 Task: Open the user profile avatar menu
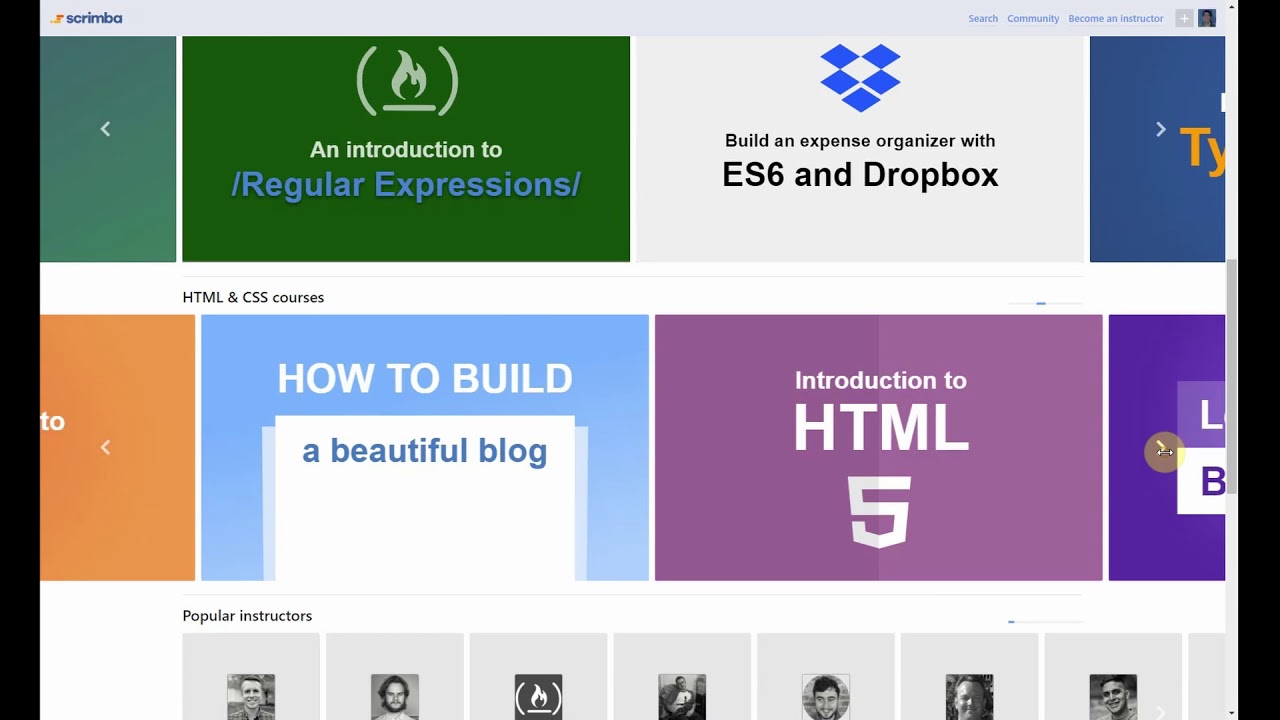(x=1207, y=18)
